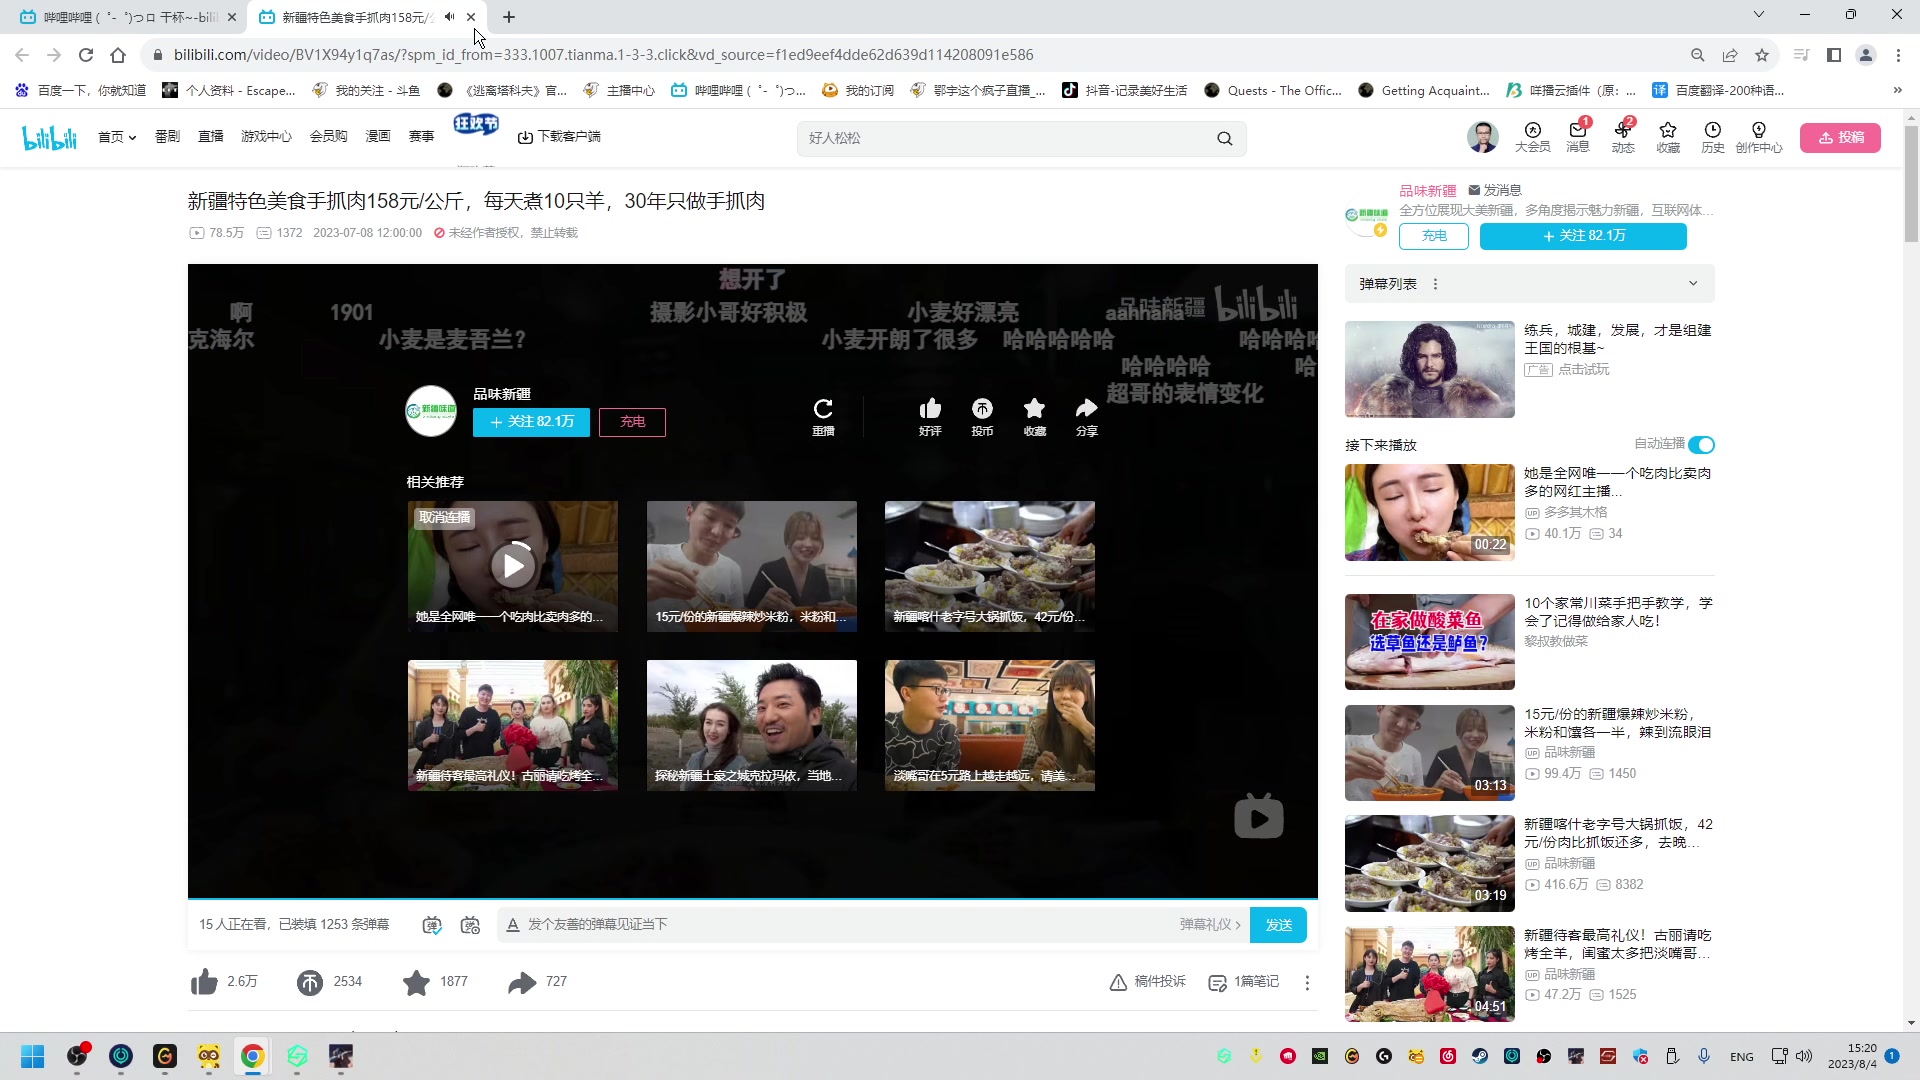Viewport: 1920px width, 1080px height.
Task: Mute the tab via speaker icon on active tab
Action: (x=449, y=17)
